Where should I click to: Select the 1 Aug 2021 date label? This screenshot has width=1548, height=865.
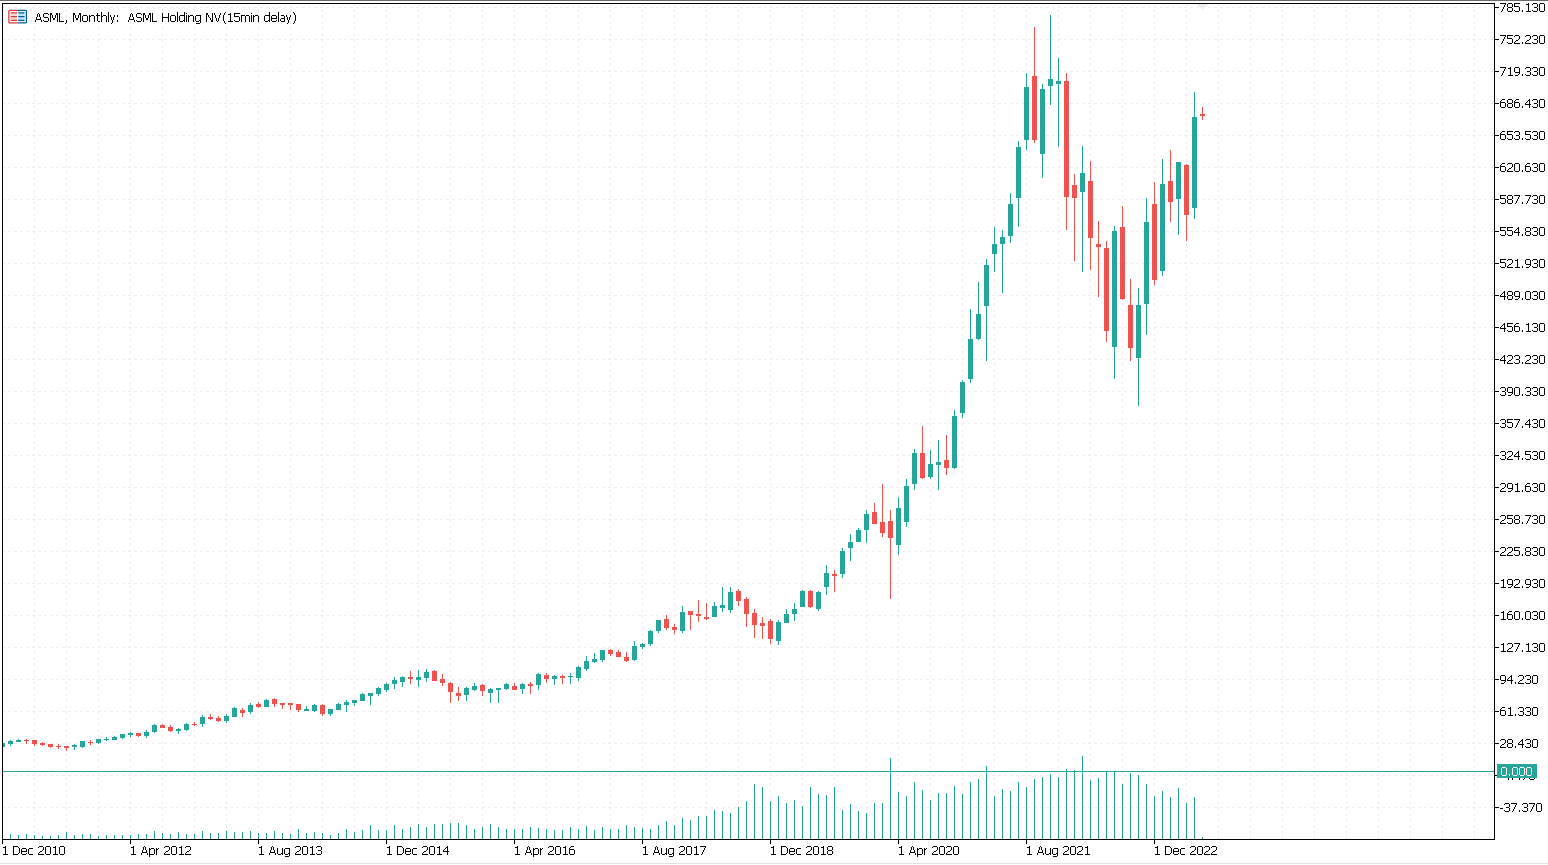point(1058,851)
